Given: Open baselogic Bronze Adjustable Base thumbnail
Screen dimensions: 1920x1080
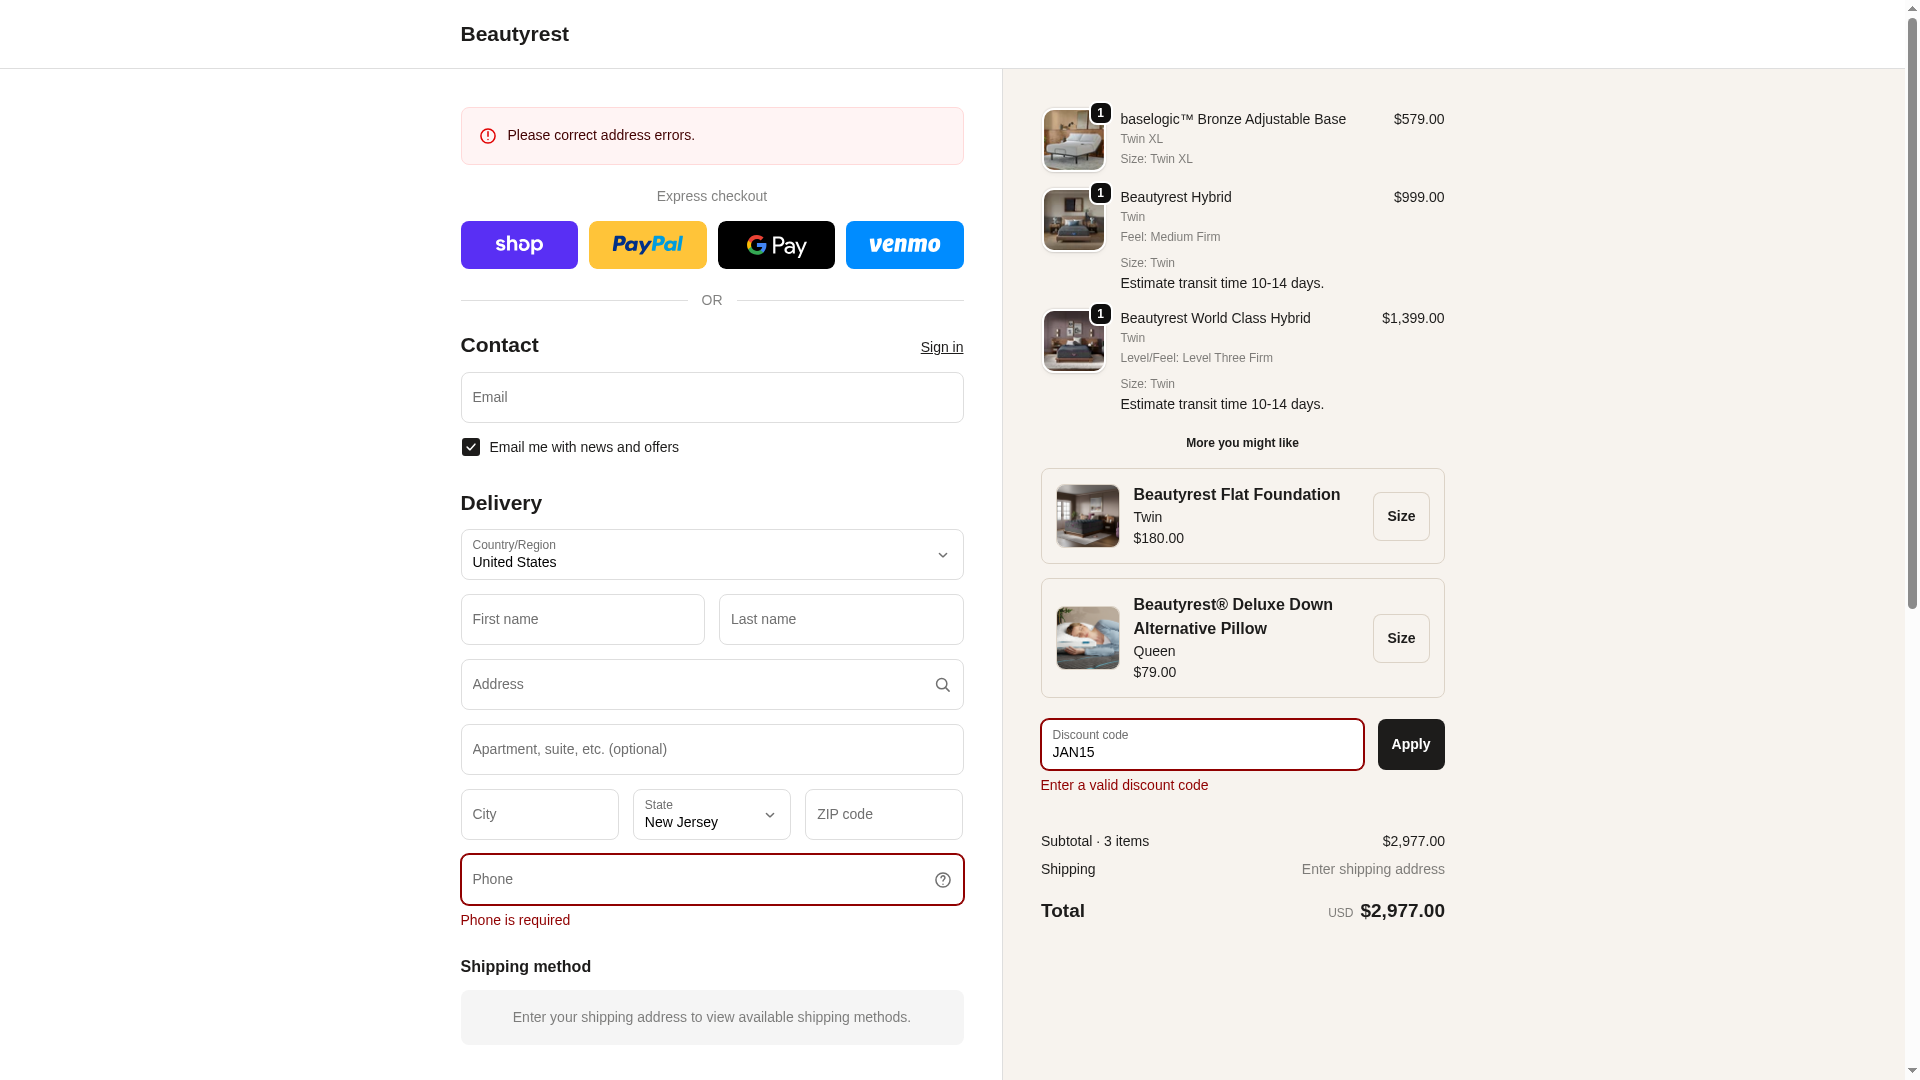Looking at the screenshot, I should pos(1074,140).
